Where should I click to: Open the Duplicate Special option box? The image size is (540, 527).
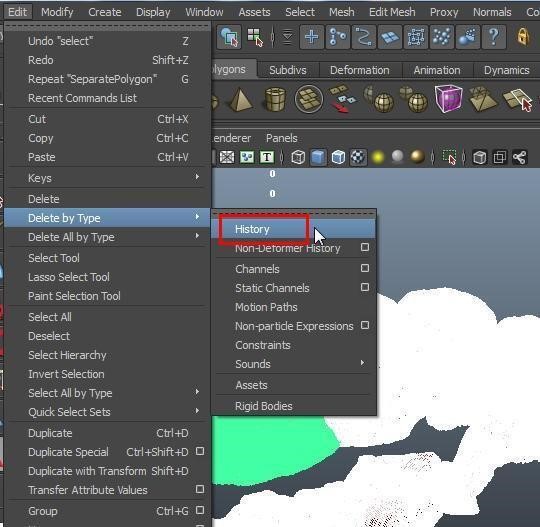coord(200,451)
